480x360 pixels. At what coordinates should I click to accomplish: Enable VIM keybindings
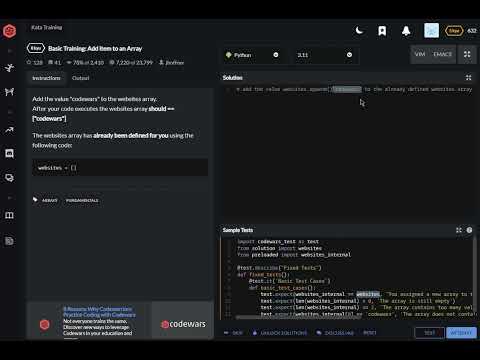[420, 54]
